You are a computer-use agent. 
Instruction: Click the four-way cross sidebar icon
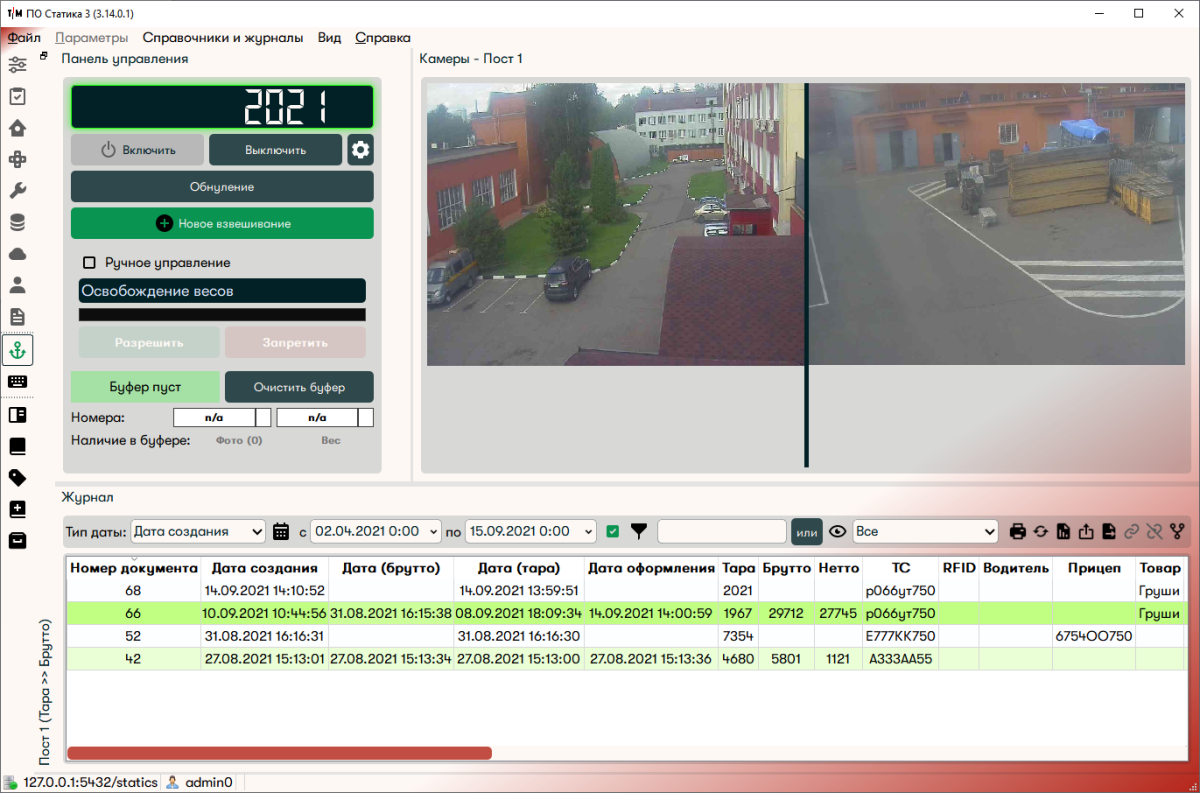(17, 160)
